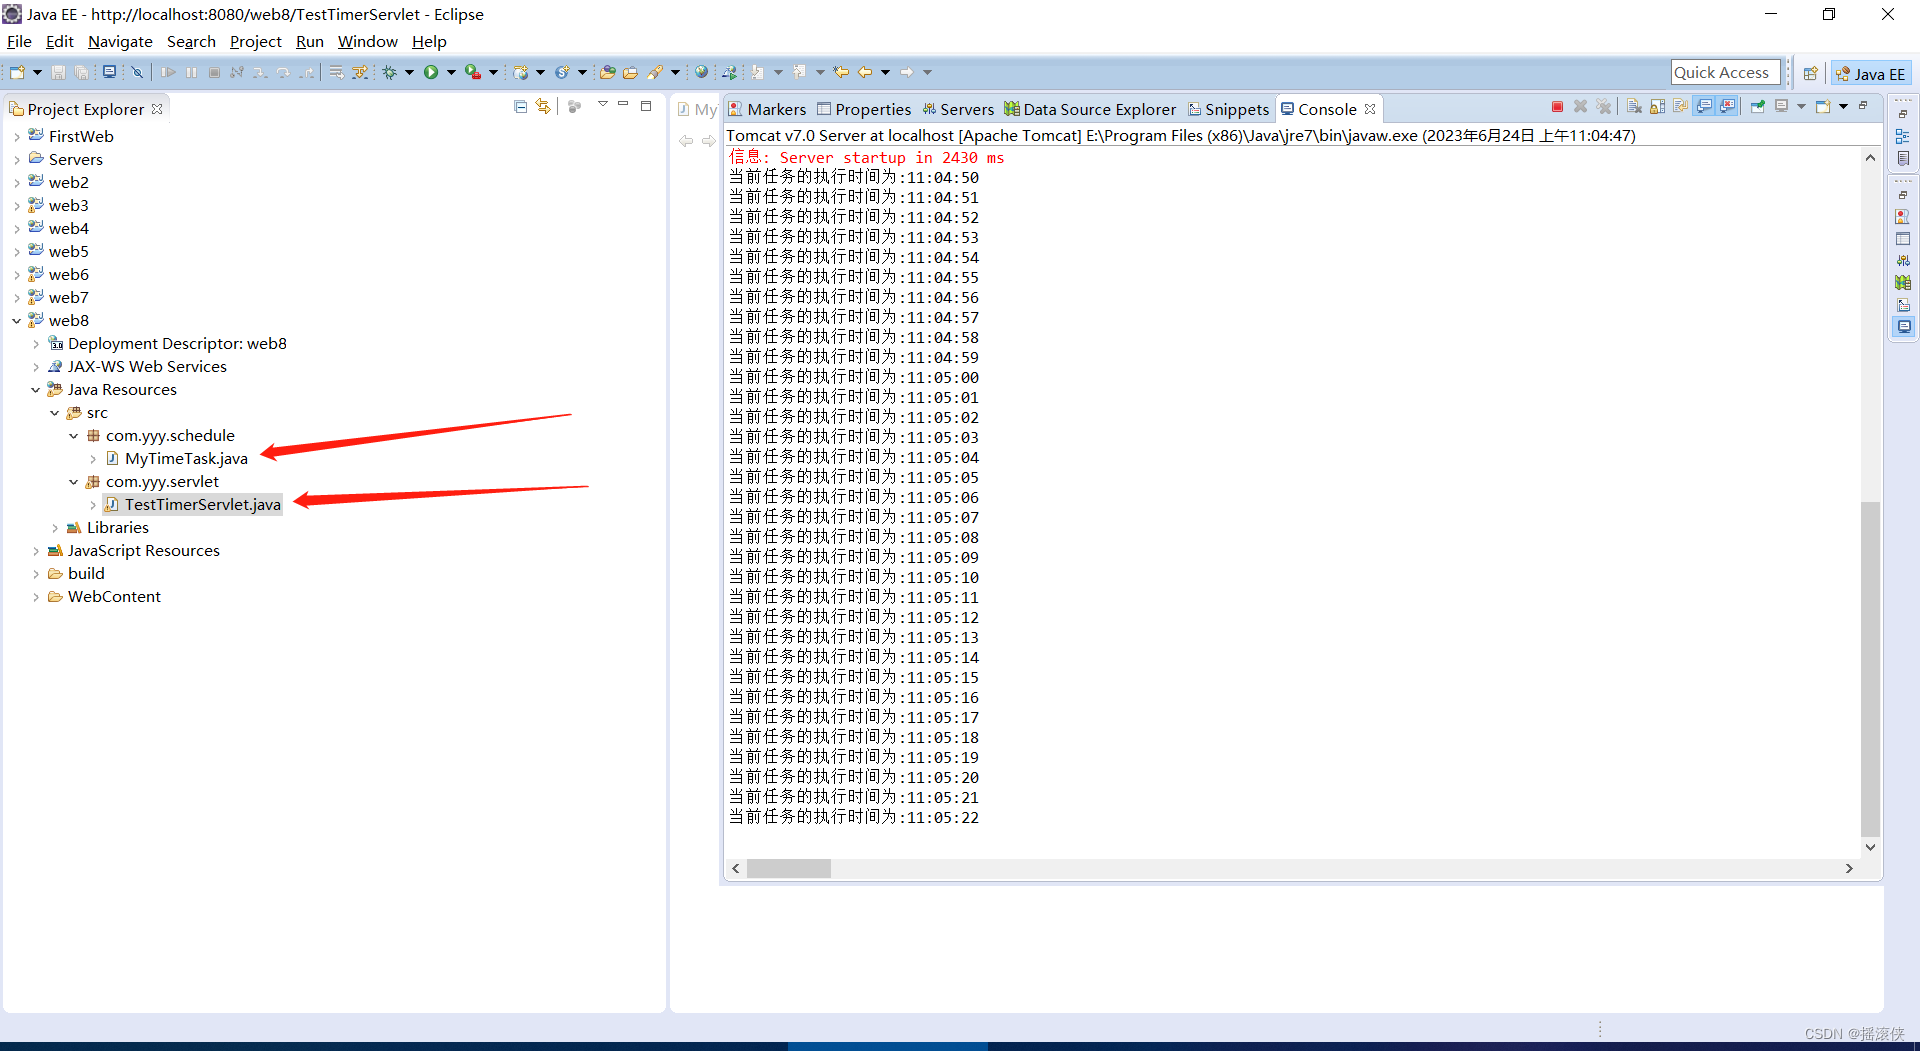
Task: Click the Quick Access input field
Action: click(1725, 73)
